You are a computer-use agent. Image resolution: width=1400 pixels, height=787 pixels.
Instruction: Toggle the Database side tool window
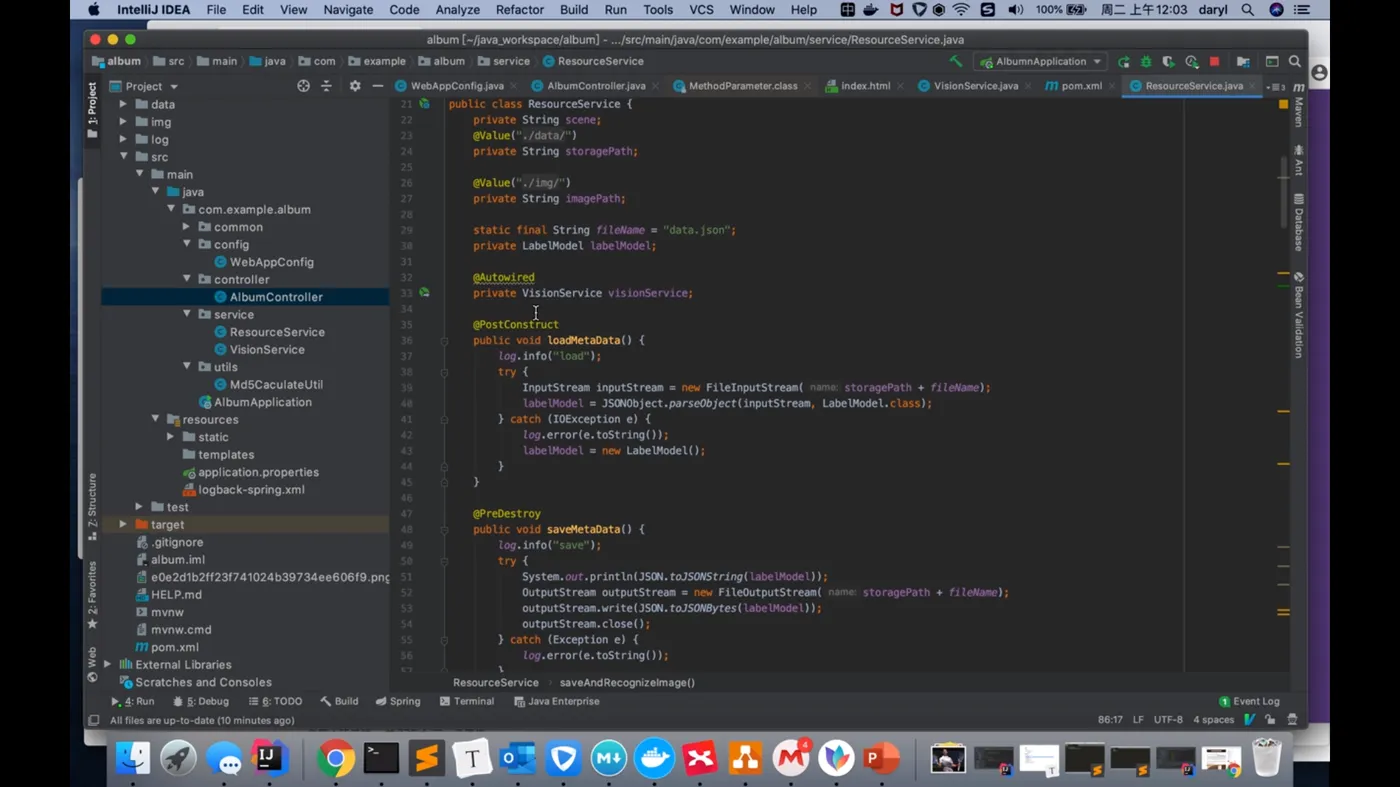tap(1298, 222)
